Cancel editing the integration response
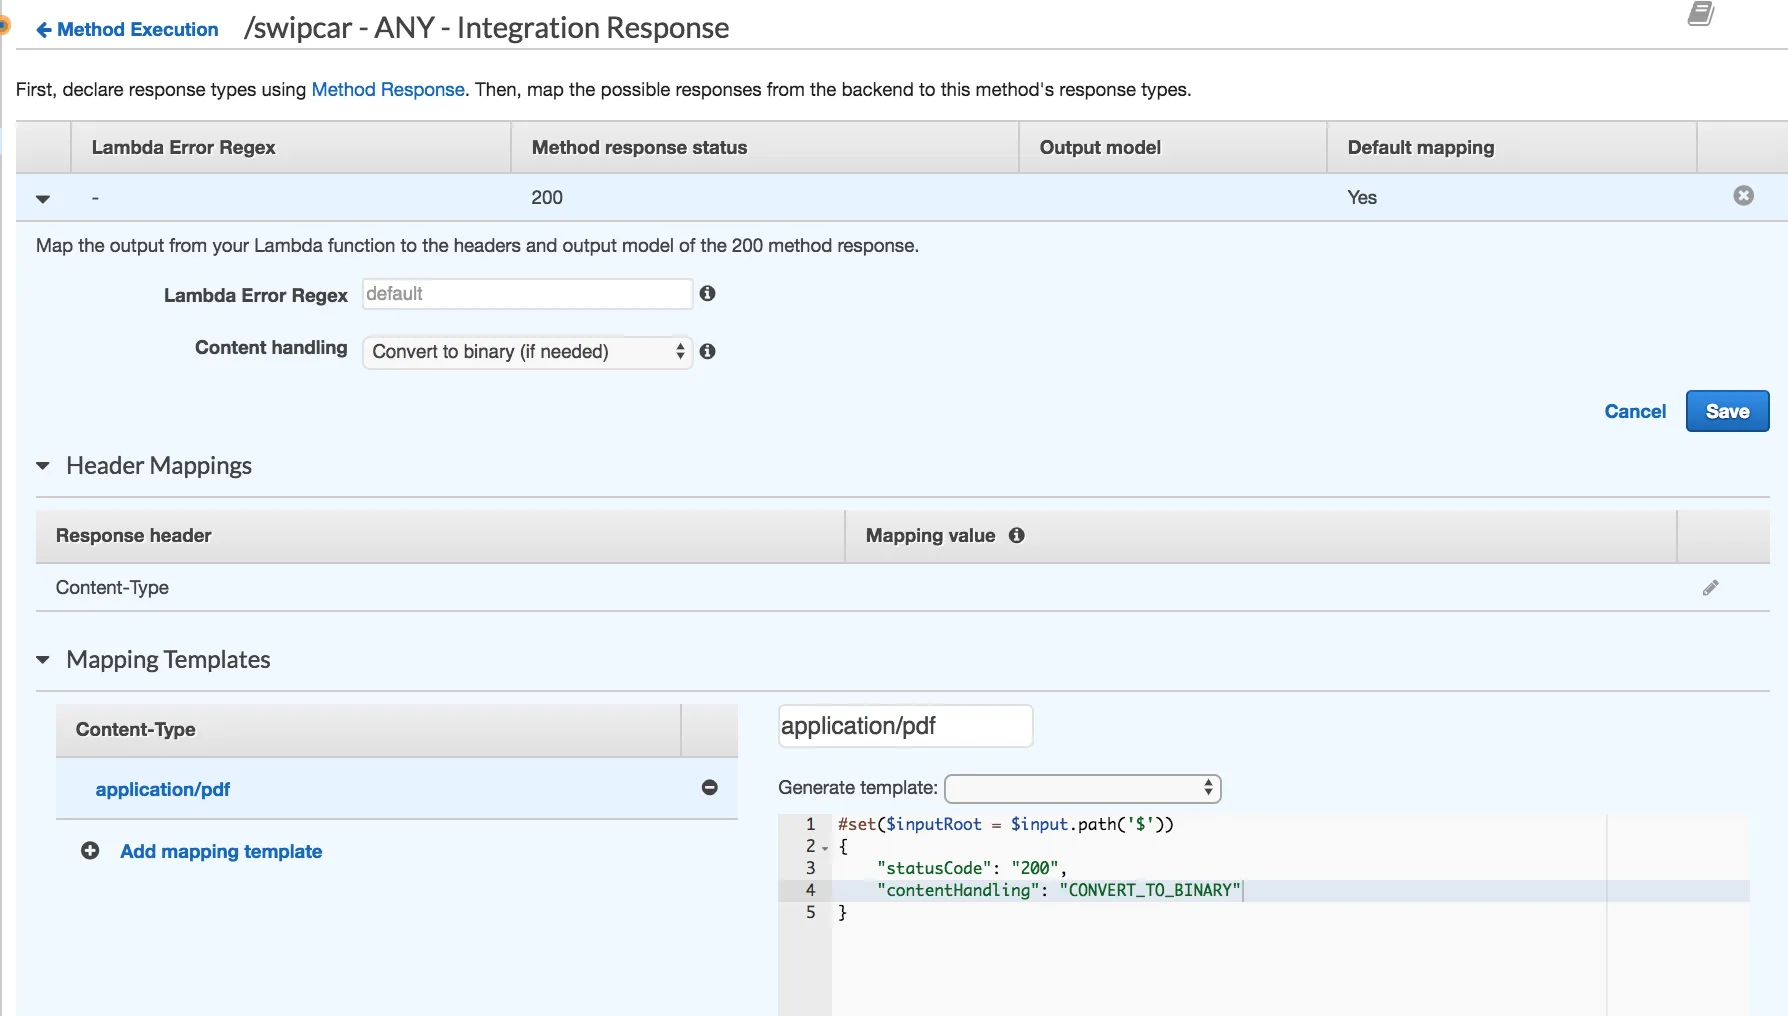 point(1635,411)
